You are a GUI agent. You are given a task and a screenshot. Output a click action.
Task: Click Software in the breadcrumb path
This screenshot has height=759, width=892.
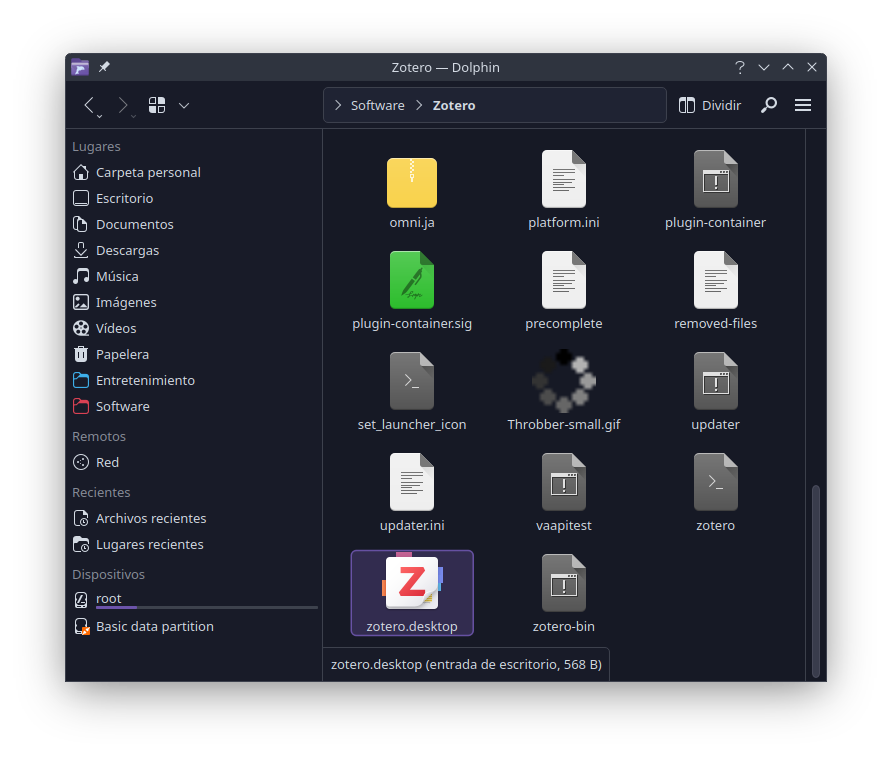378,105
